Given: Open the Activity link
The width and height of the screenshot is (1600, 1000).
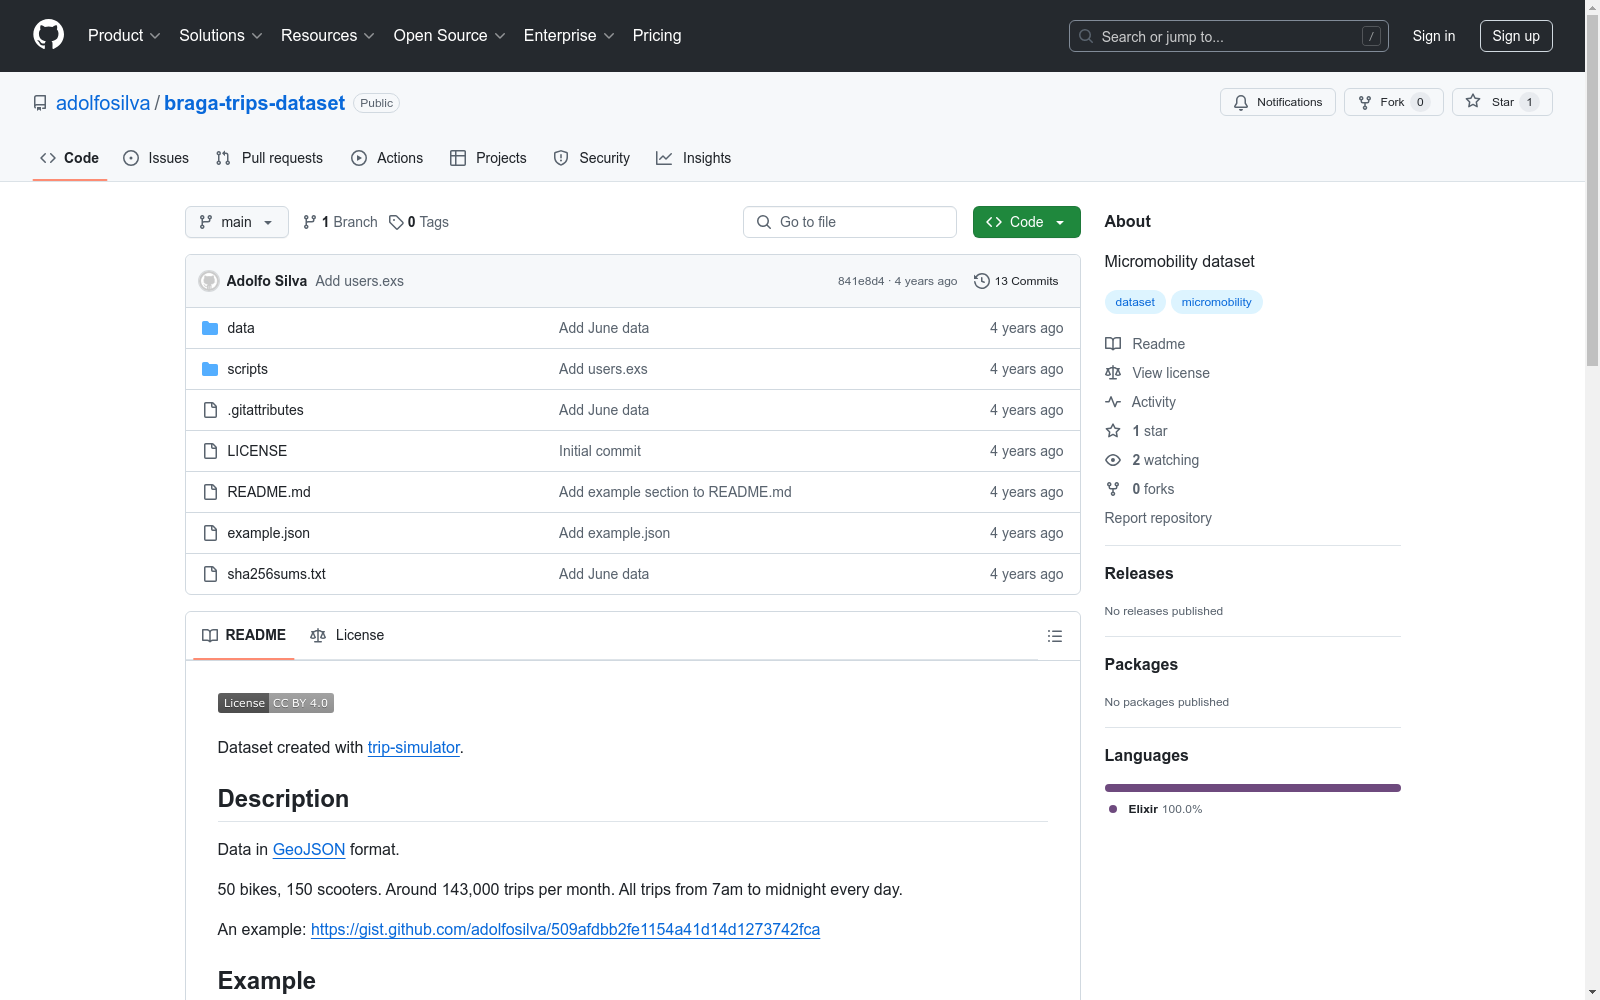Looking at the screenshot, I should click(x=1140, y=402).
